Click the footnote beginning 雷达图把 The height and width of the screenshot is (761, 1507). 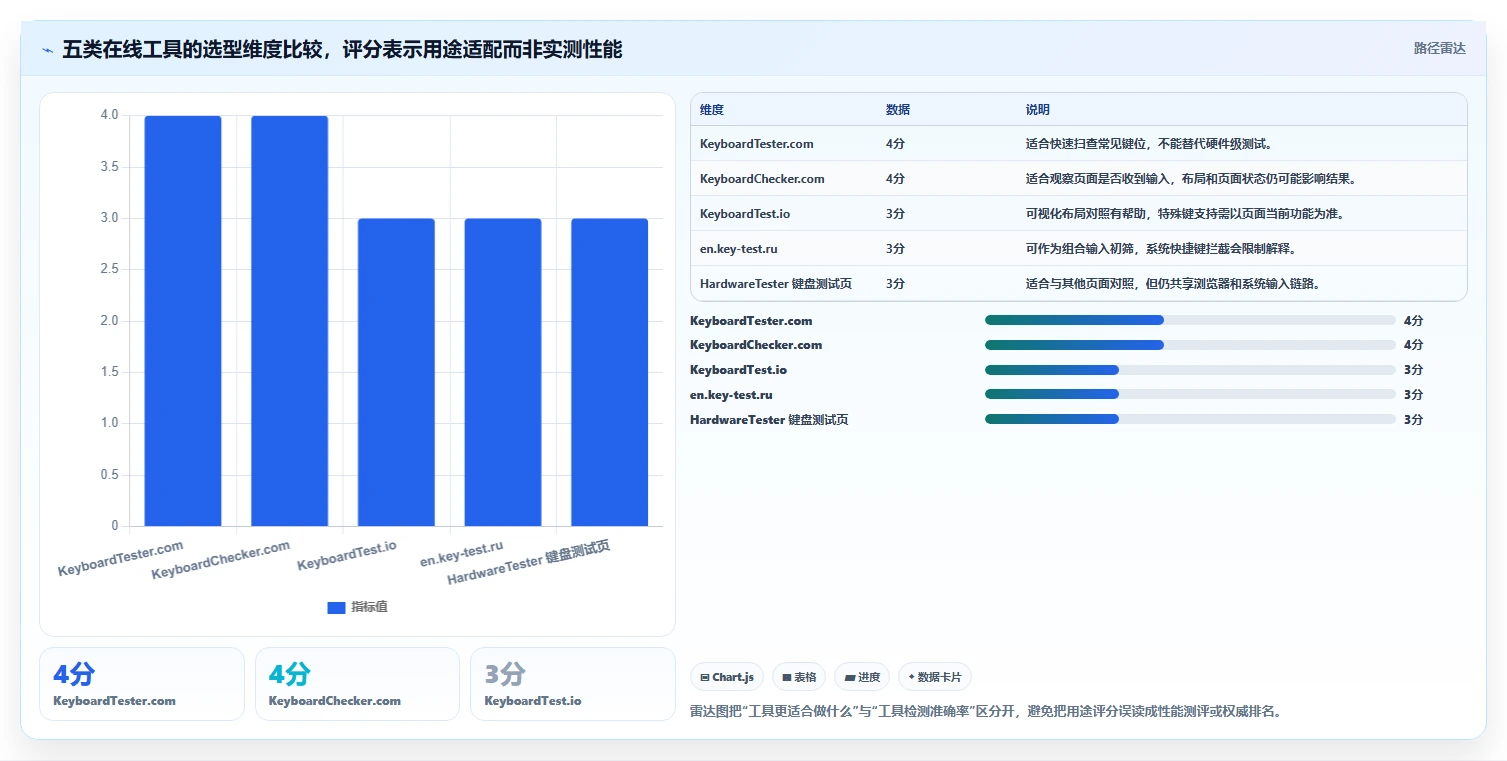(986, 712)
